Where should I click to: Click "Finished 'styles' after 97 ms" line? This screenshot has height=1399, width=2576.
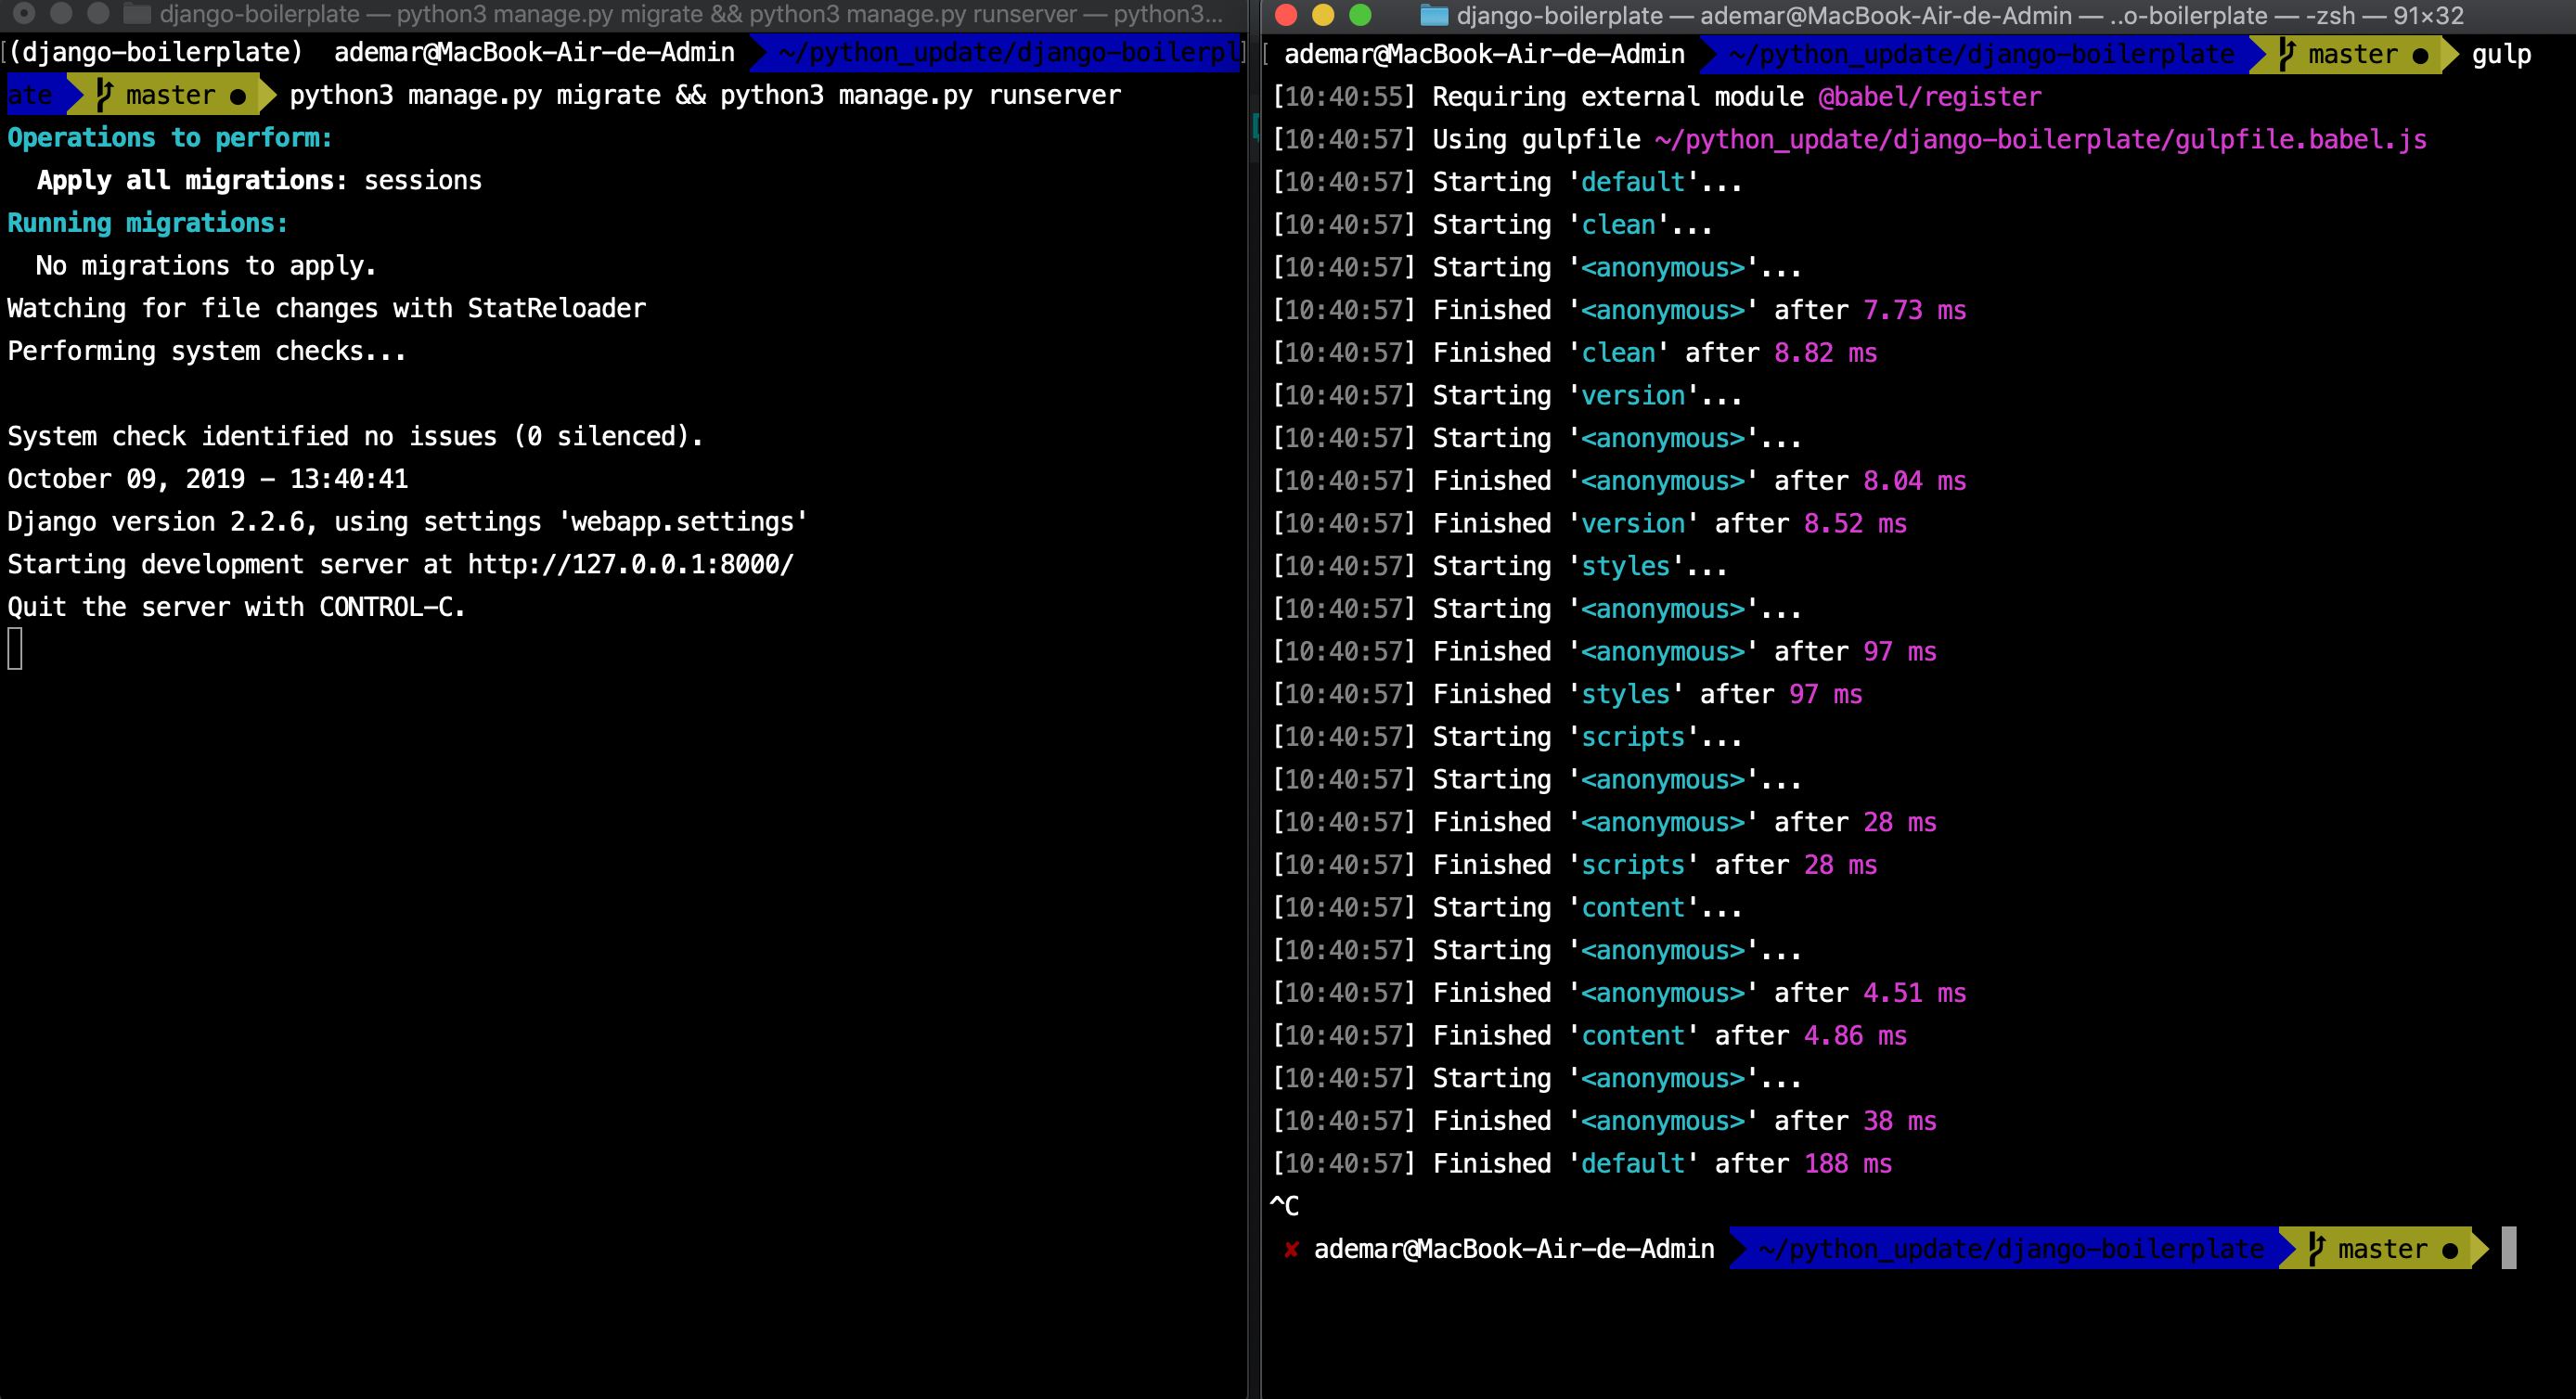1567,694
